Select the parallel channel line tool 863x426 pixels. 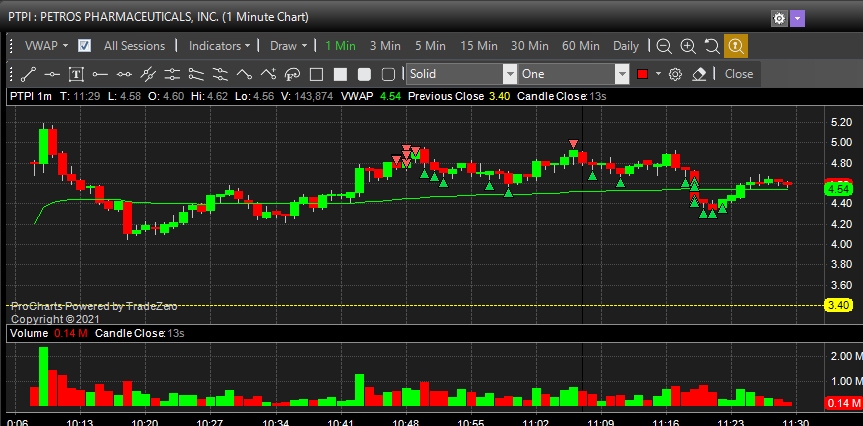pos(148,74)
